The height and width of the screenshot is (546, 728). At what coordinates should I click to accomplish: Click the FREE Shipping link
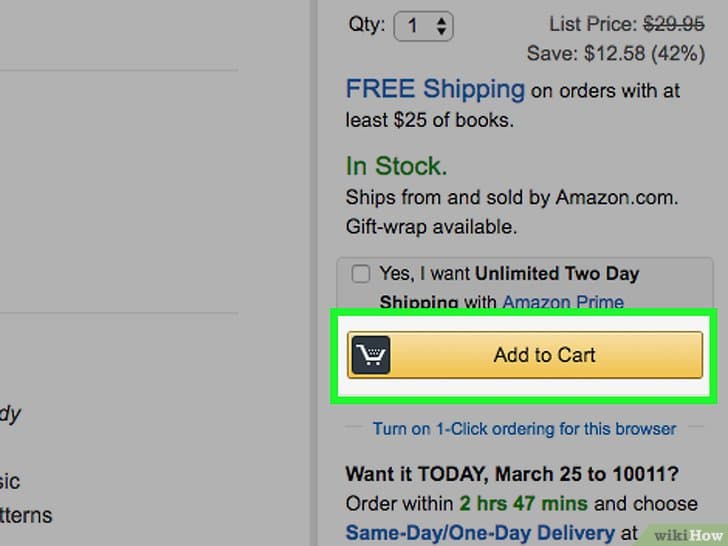pos(435,89)
